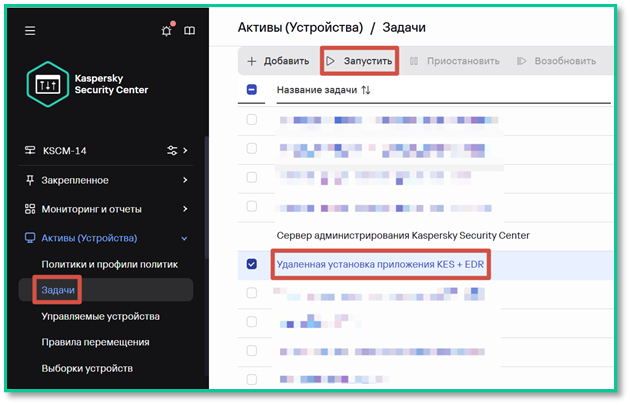Check the second checkbox below the KES + EDR row
Viewport: 630px width, 405px height.
coord(252,322)
